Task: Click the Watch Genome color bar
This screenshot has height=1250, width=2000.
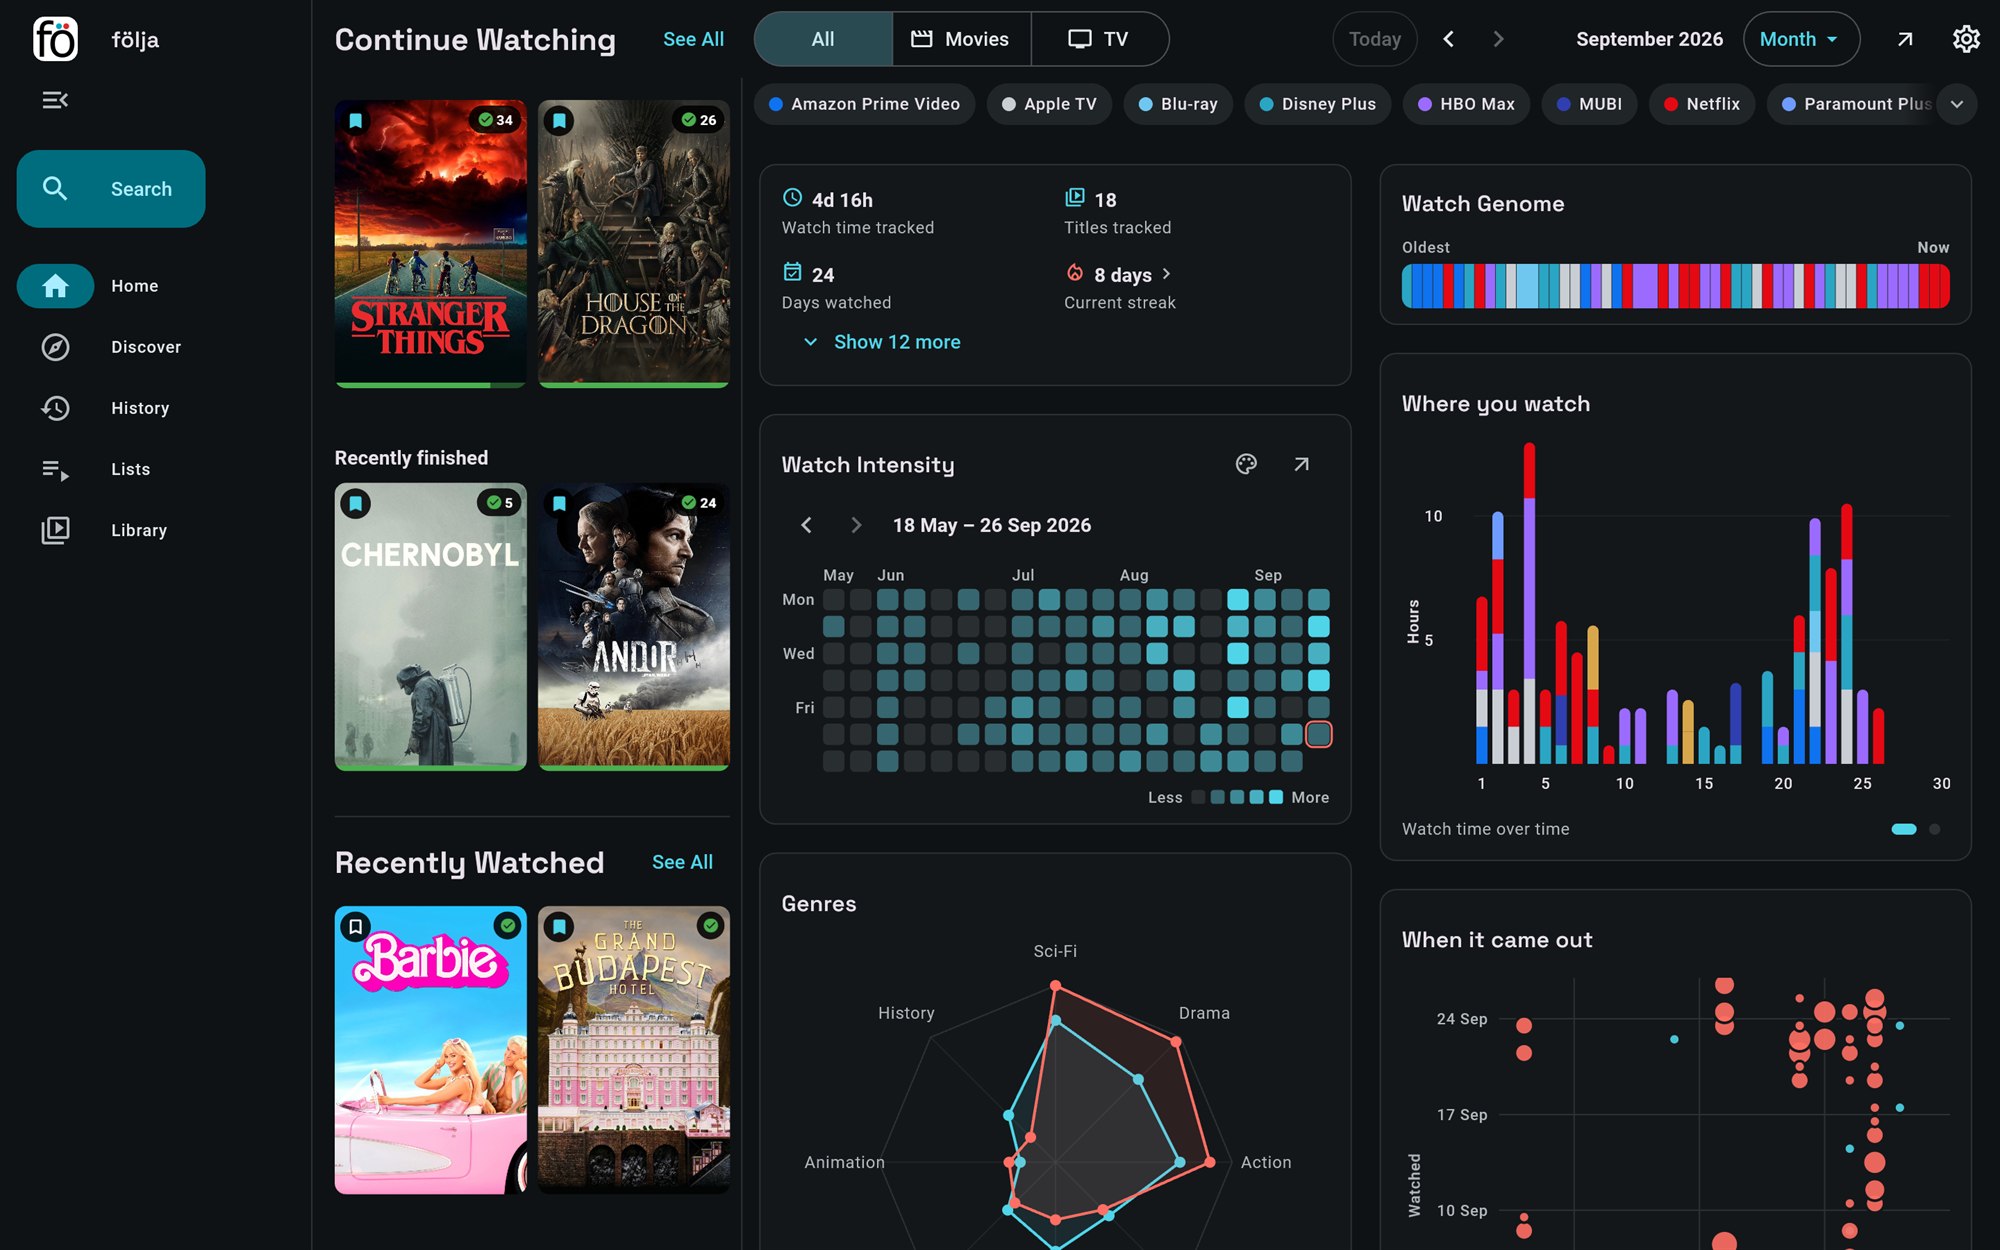Action: 1675,286
